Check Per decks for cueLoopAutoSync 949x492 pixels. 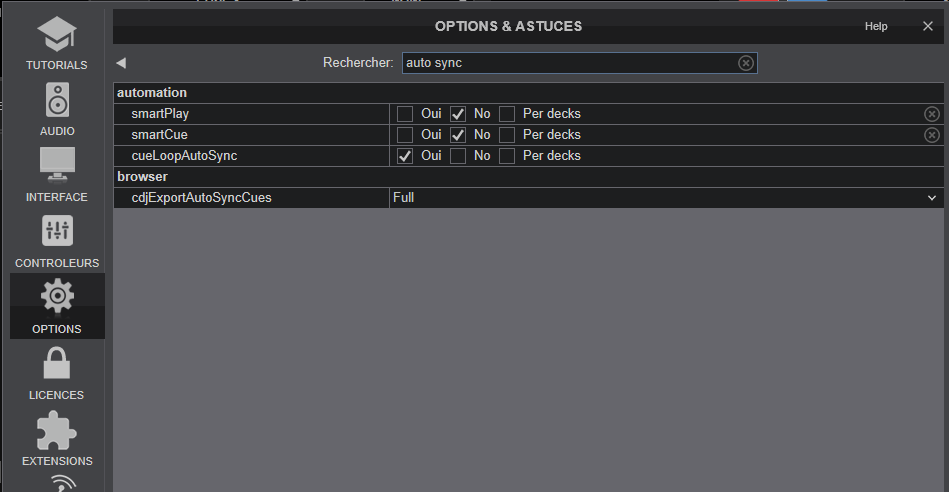(507, 156)
